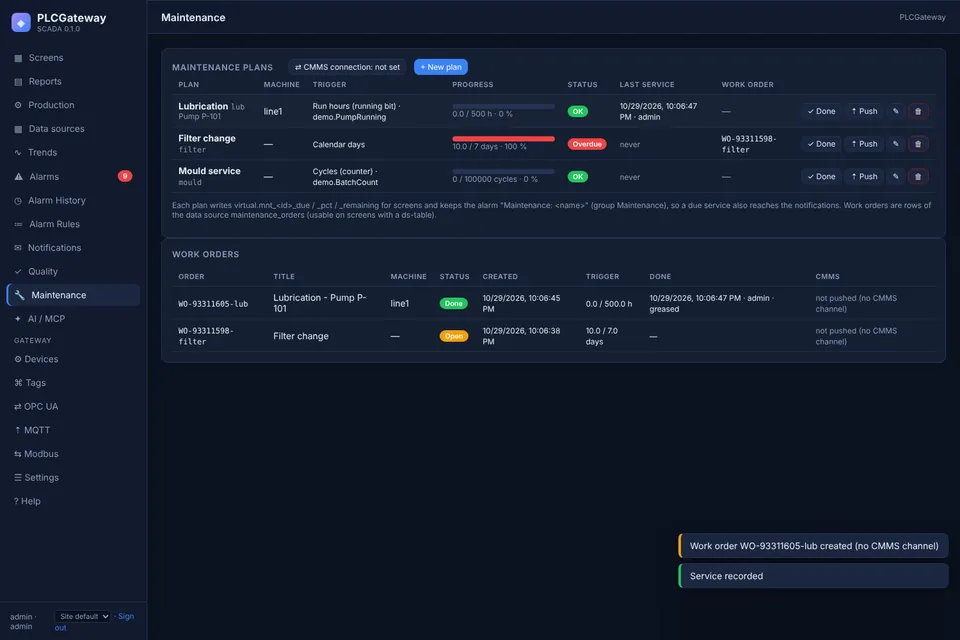Click the 'Cycles (counter)' trigger cell
This screenshot has width=960, height=640.
point(345,176)
